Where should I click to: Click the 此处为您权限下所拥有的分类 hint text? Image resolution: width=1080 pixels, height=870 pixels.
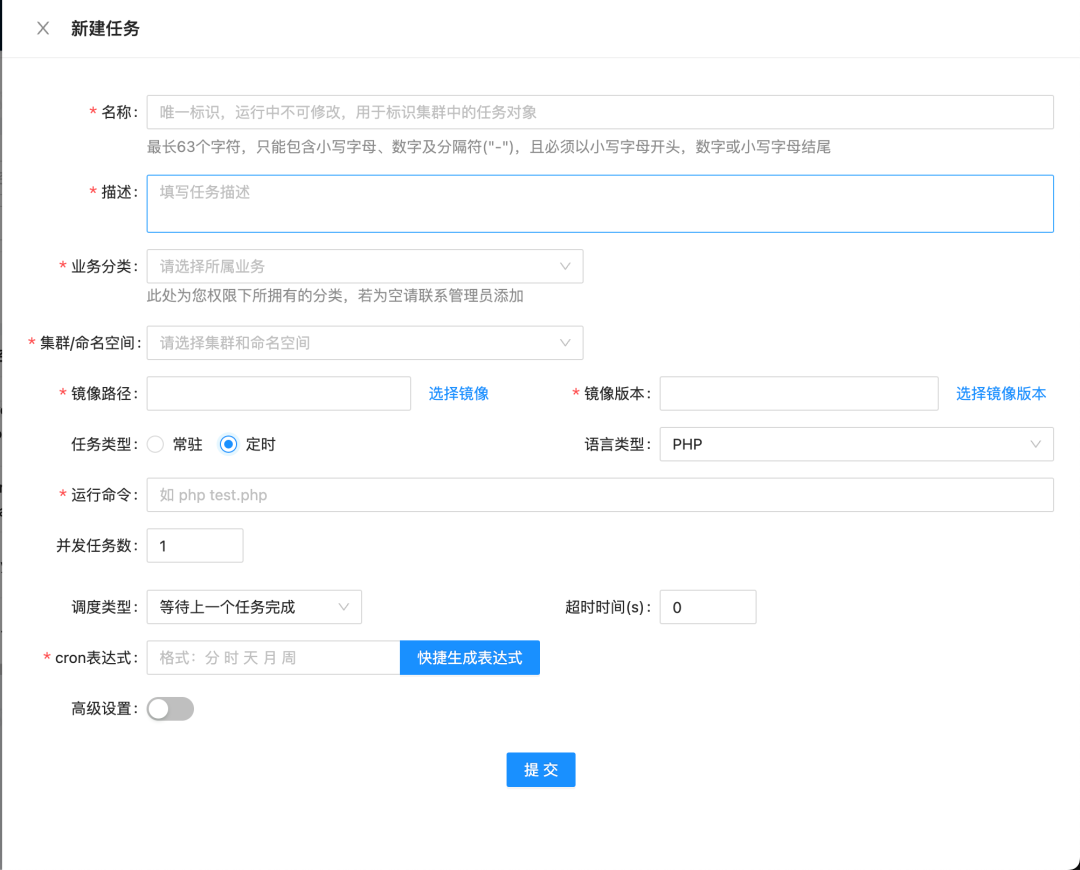[x=335, y=296]
